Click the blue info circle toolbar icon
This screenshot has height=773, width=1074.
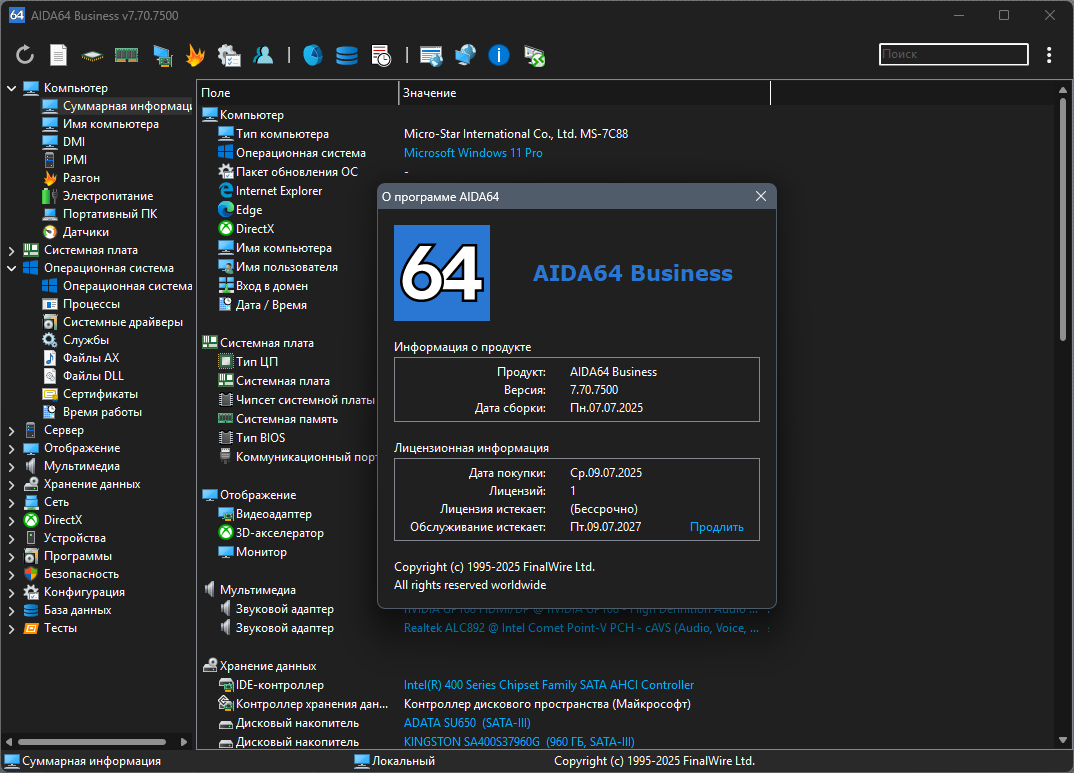click(x=499, y=55)
